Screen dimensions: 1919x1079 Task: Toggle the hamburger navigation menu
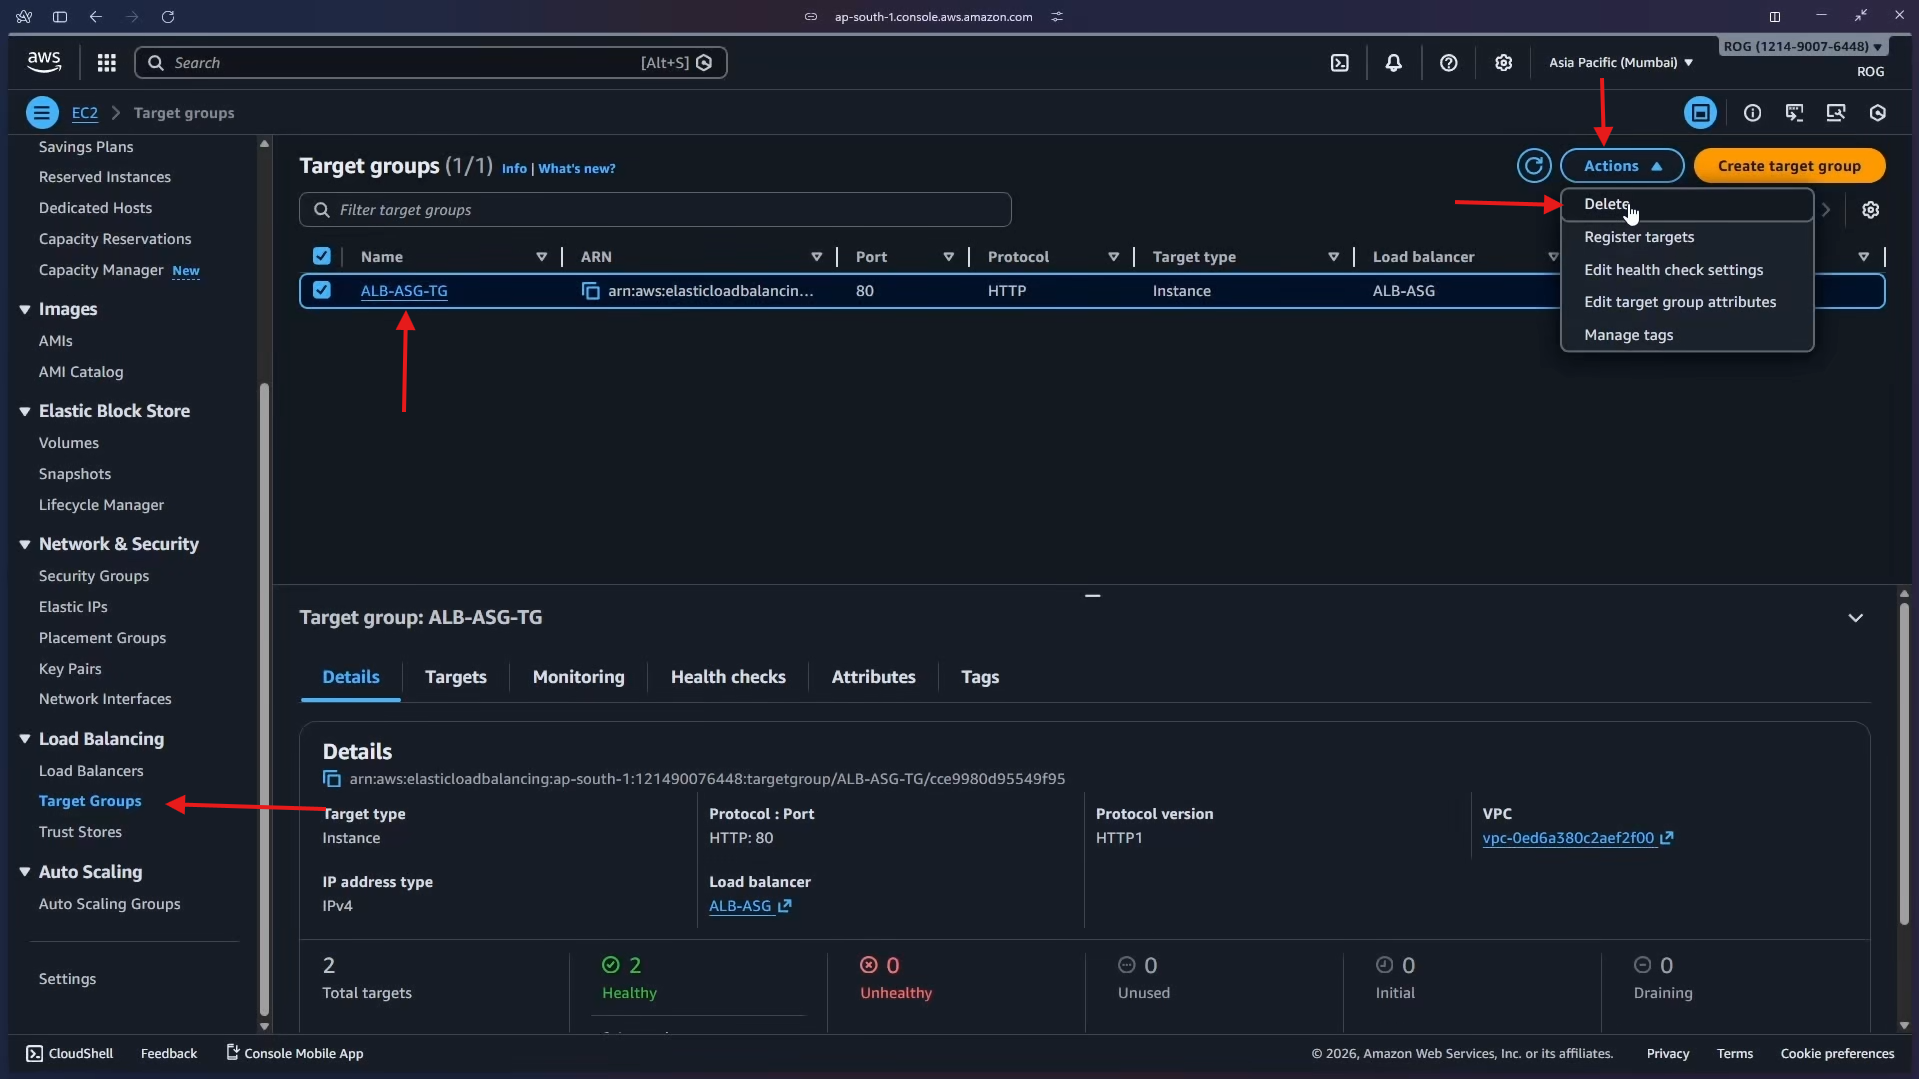tap(42, 113)
